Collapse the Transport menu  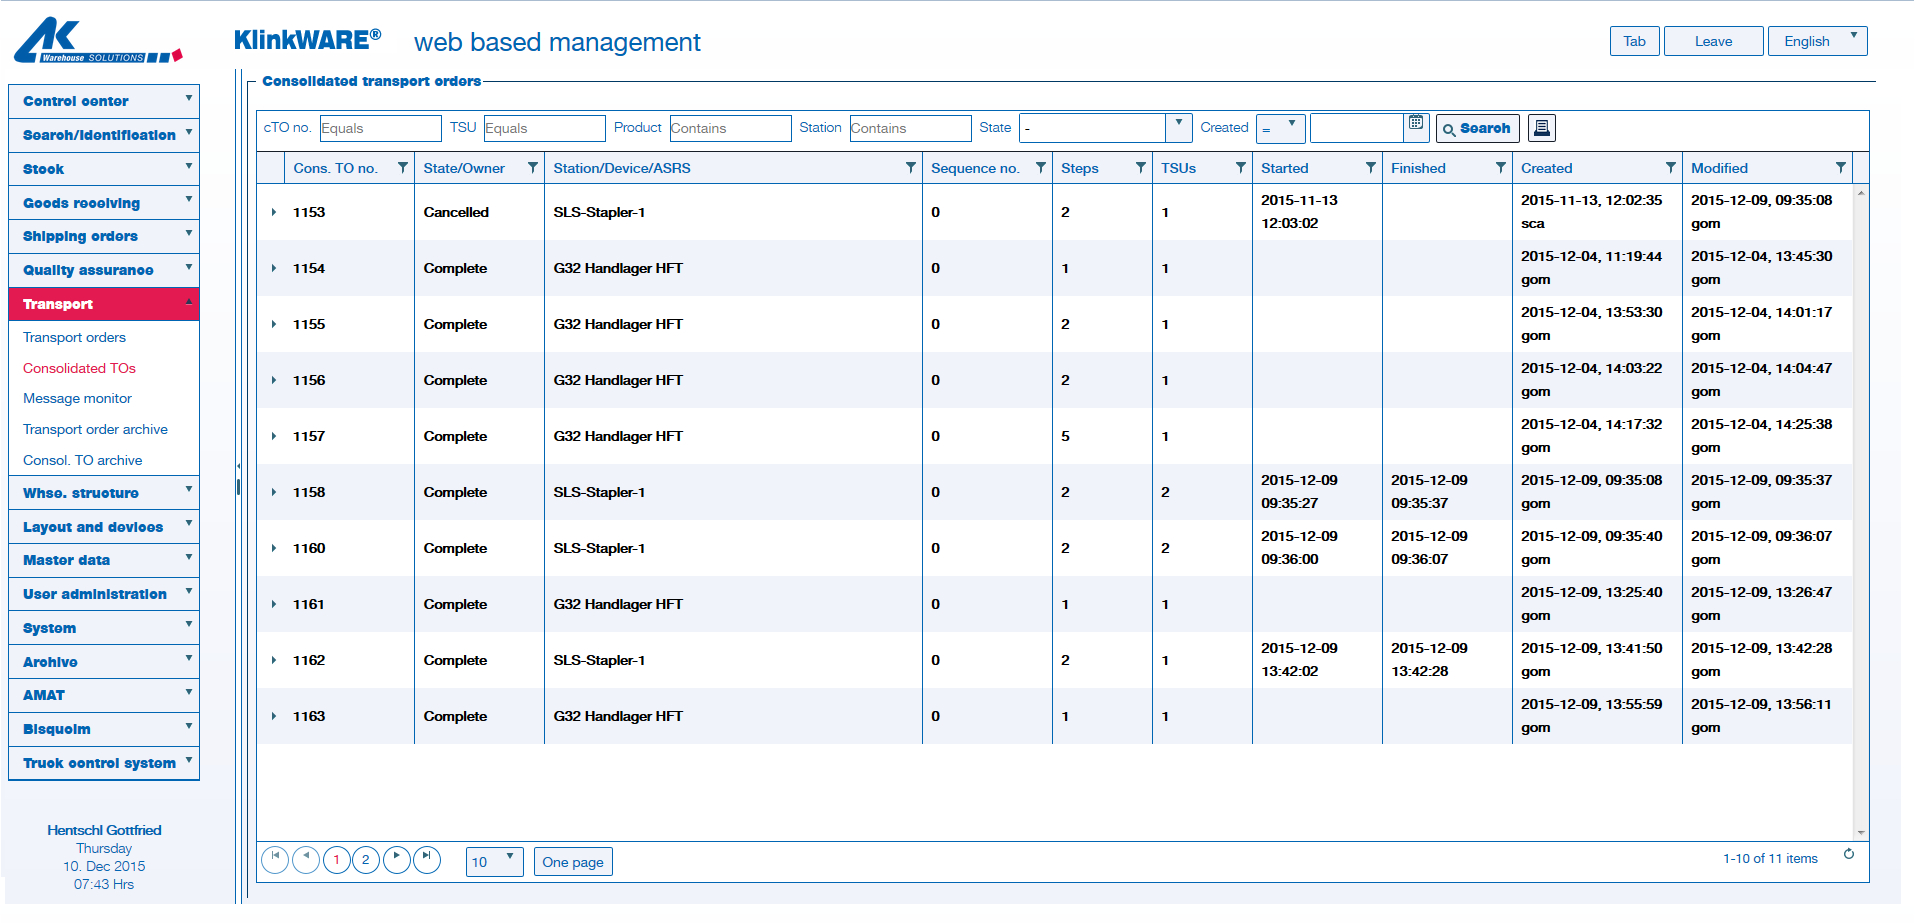click(x=104, y=304)
